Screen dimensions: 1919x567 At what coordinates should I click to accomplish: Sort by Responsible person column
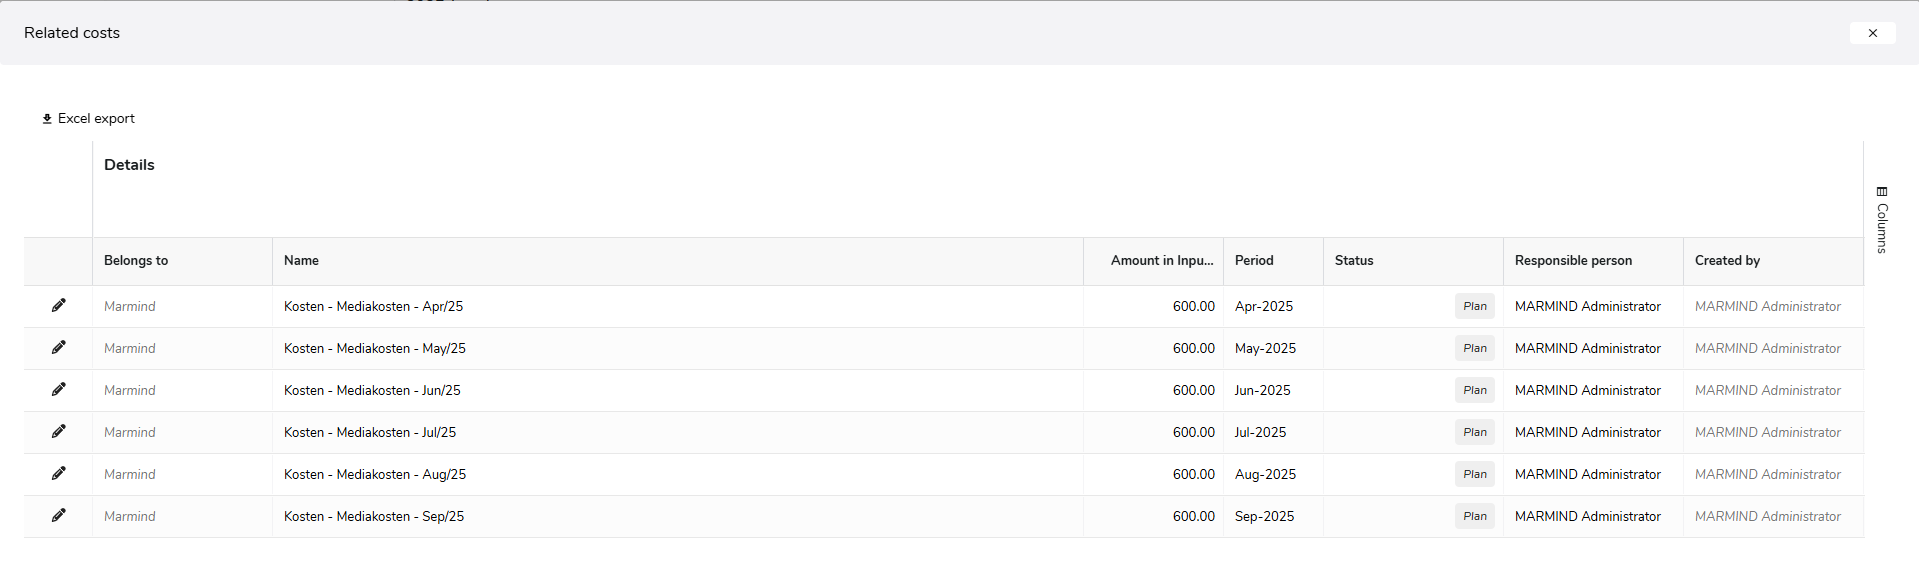(1573, 261)
